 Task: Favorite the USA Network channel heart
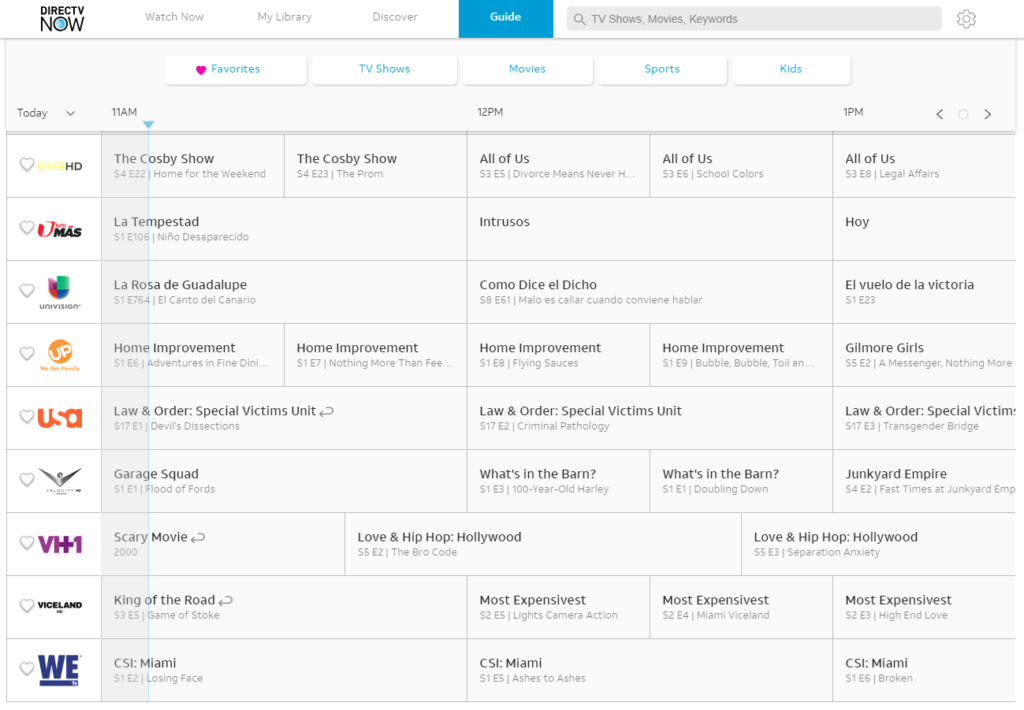point(27,417)
